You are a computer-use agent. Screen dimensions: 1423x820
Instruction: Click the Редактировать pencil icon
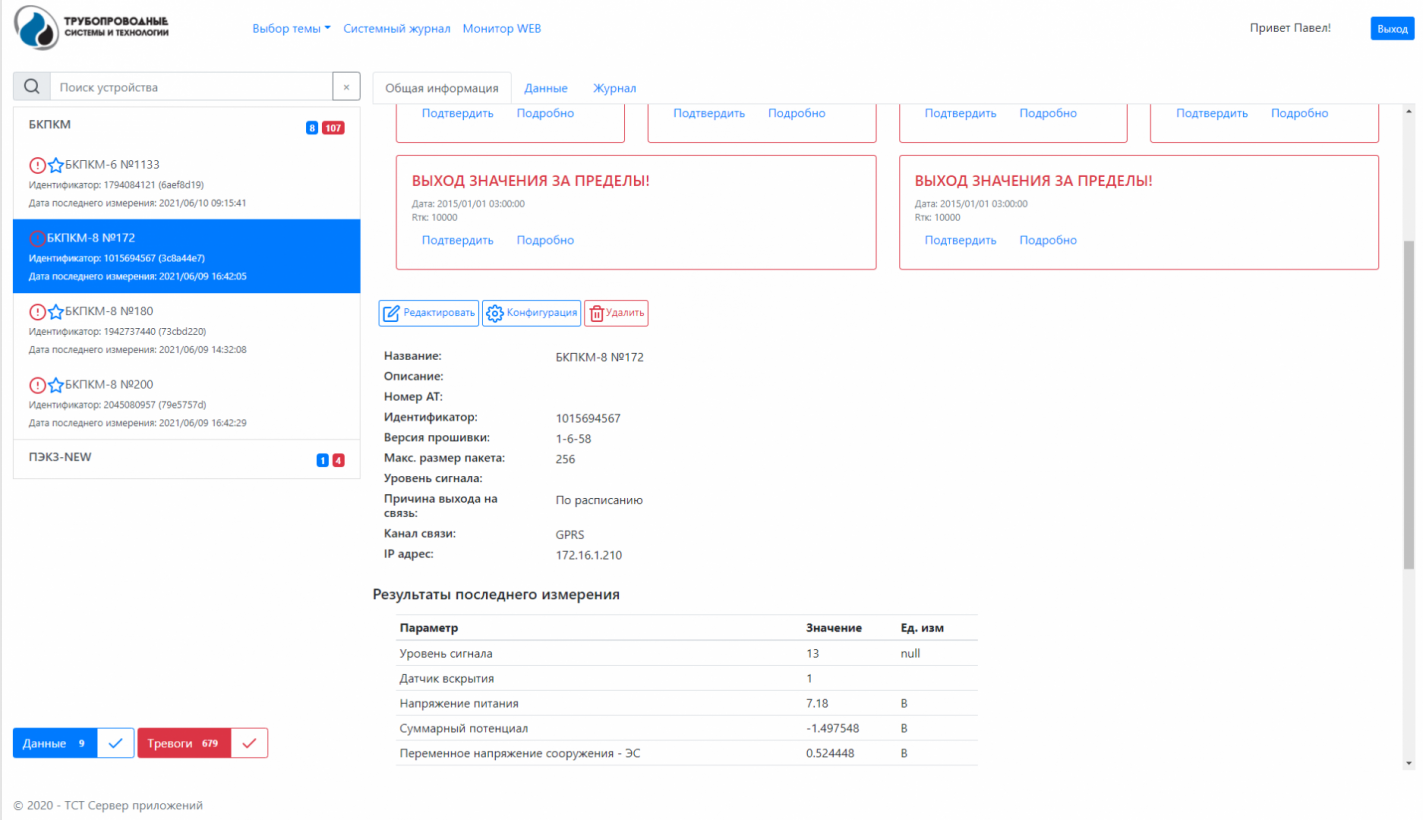coord(391,313)
